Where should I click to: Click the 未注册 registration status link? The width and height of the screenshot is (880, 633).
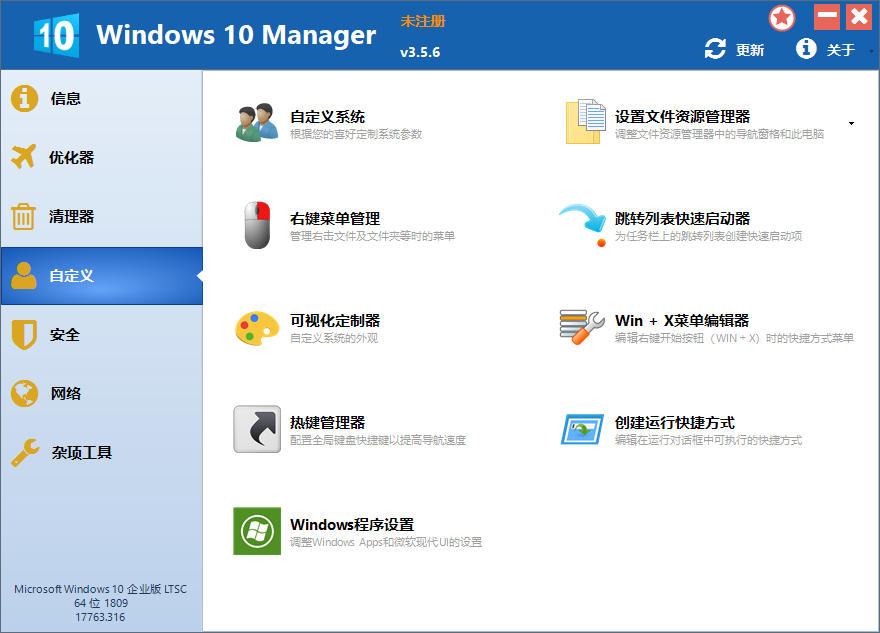click(x=423, y=21)
